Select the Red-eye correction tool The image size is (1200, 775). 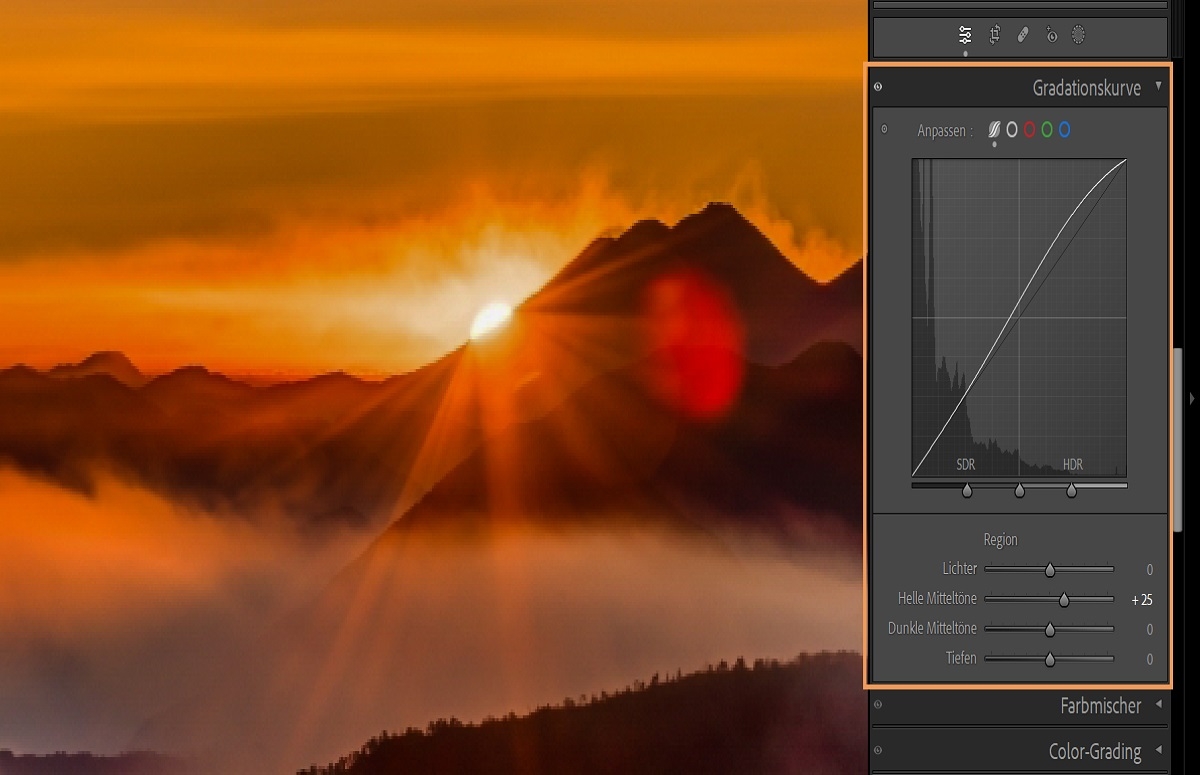1051,35
